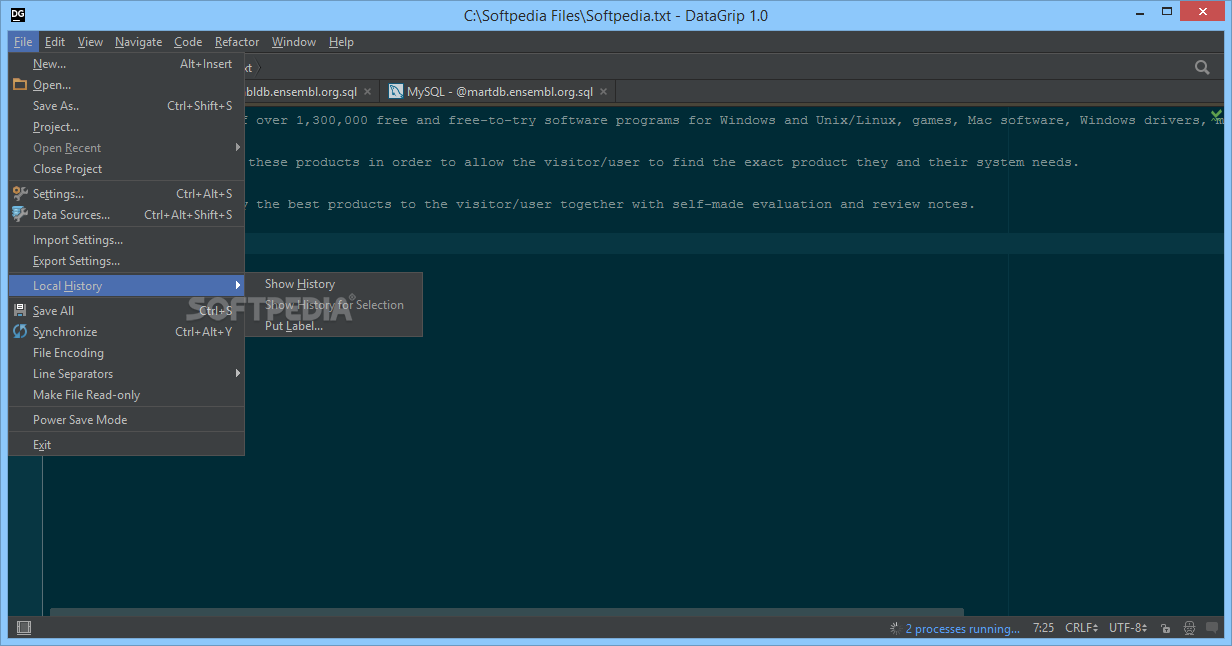The image size is (1232, 646).
Task: Click the search magnifier icon
Action: [1202, 67]
